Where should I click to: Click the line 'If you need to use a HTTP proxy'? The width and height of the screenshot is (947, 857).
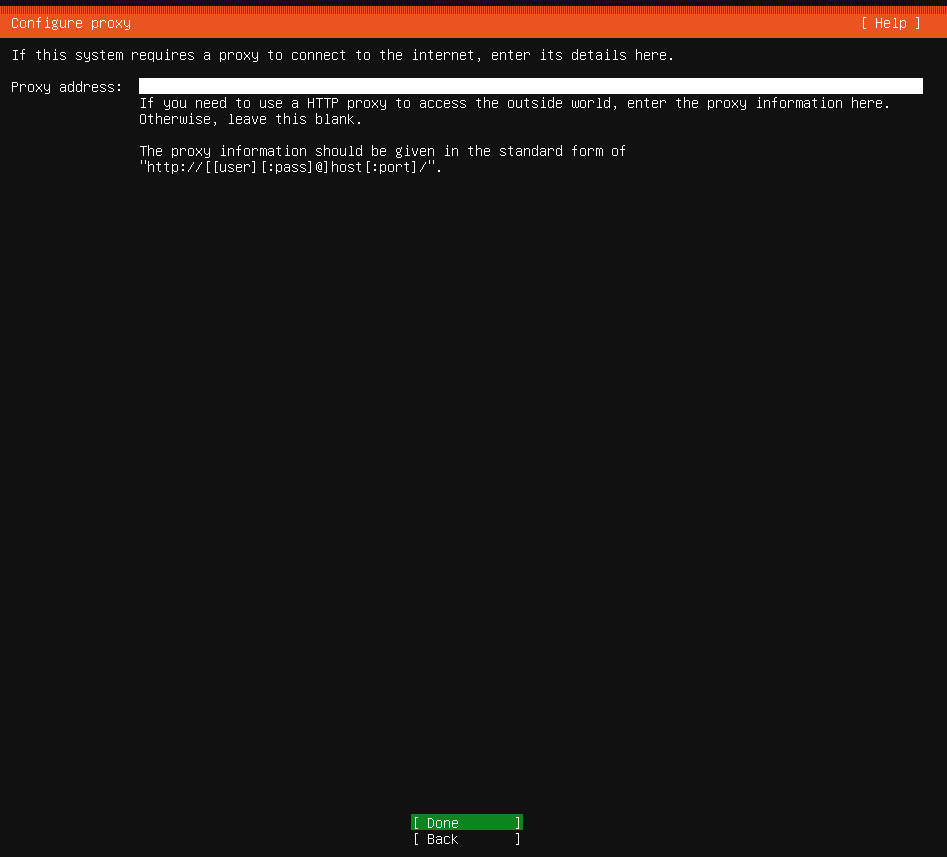click(x=515, y=103)
